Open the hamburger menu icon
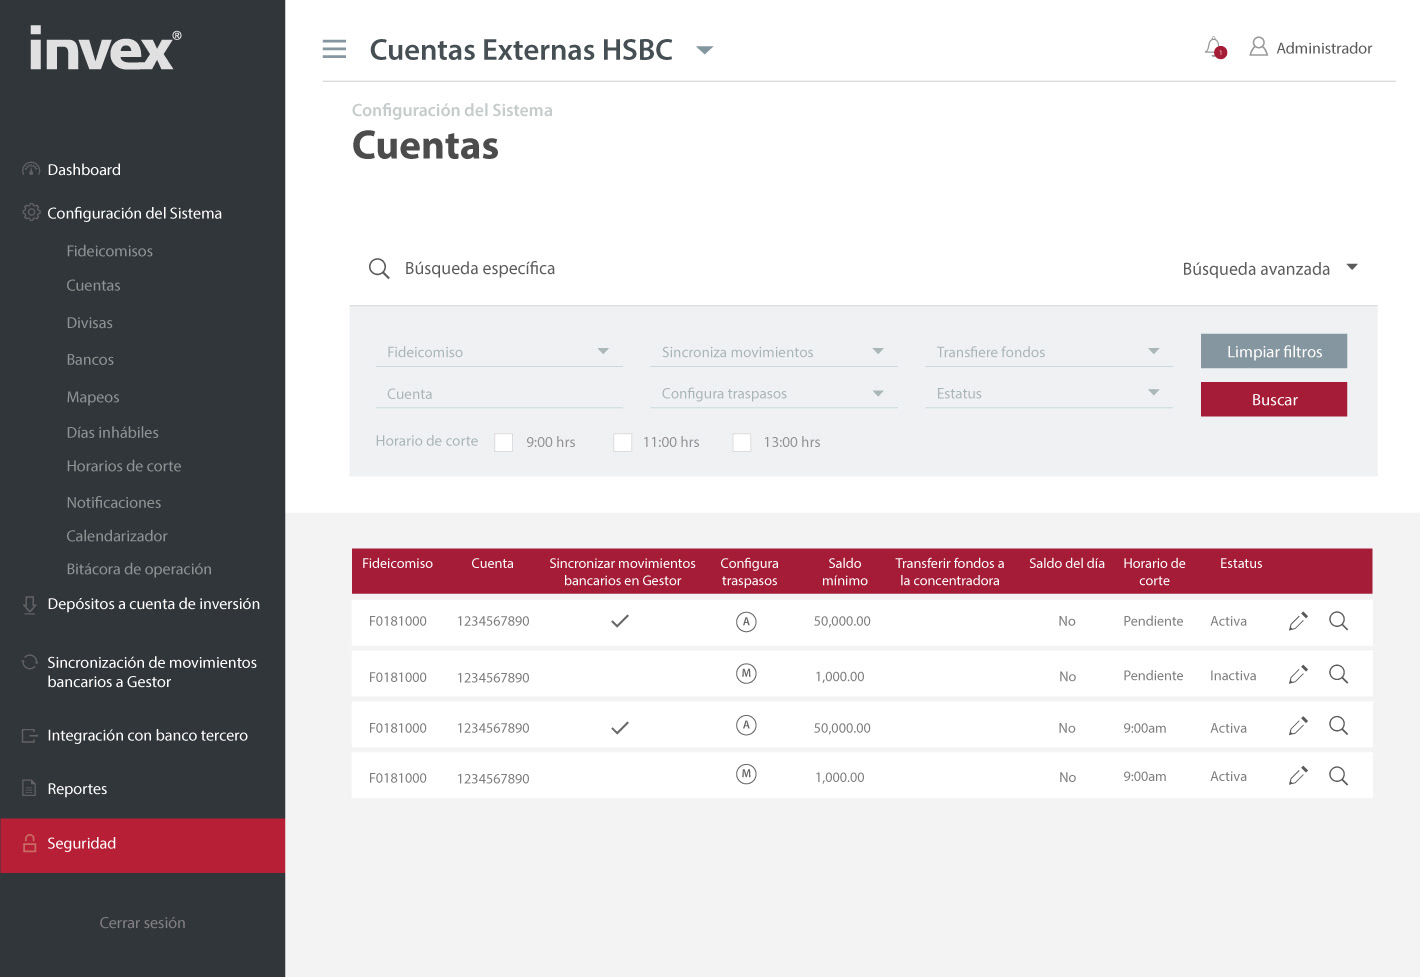 (334, 49)
